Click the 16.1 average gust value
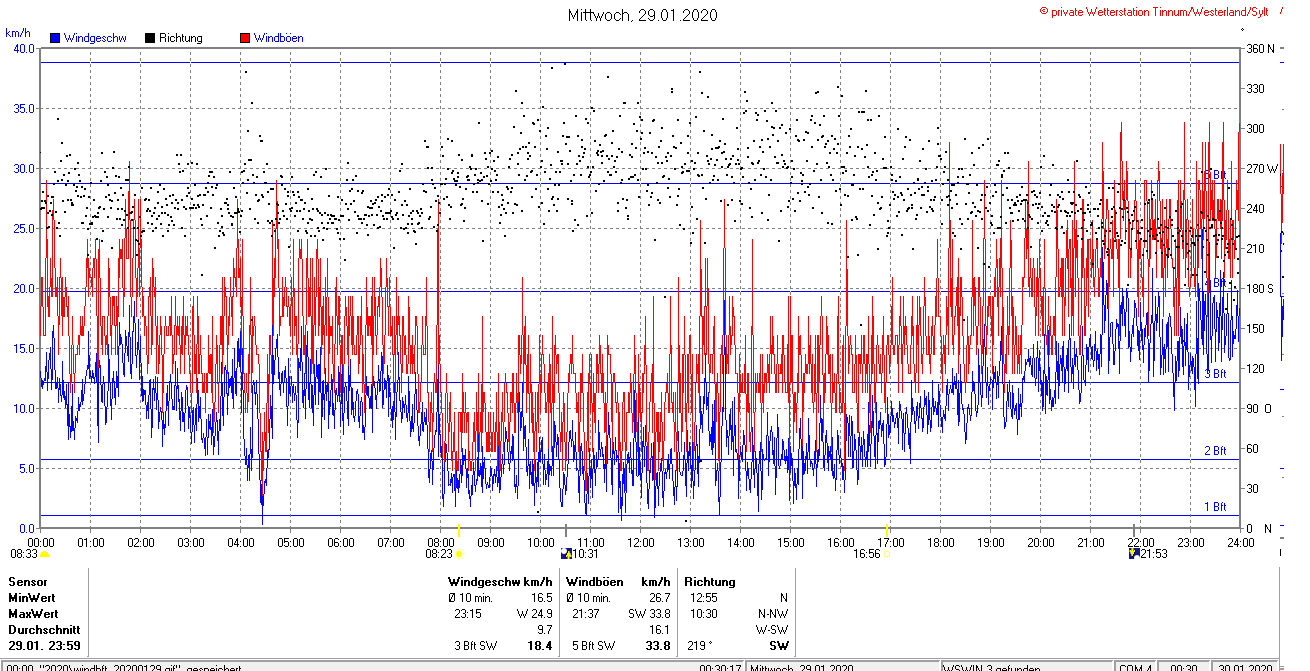 point(659,630)
